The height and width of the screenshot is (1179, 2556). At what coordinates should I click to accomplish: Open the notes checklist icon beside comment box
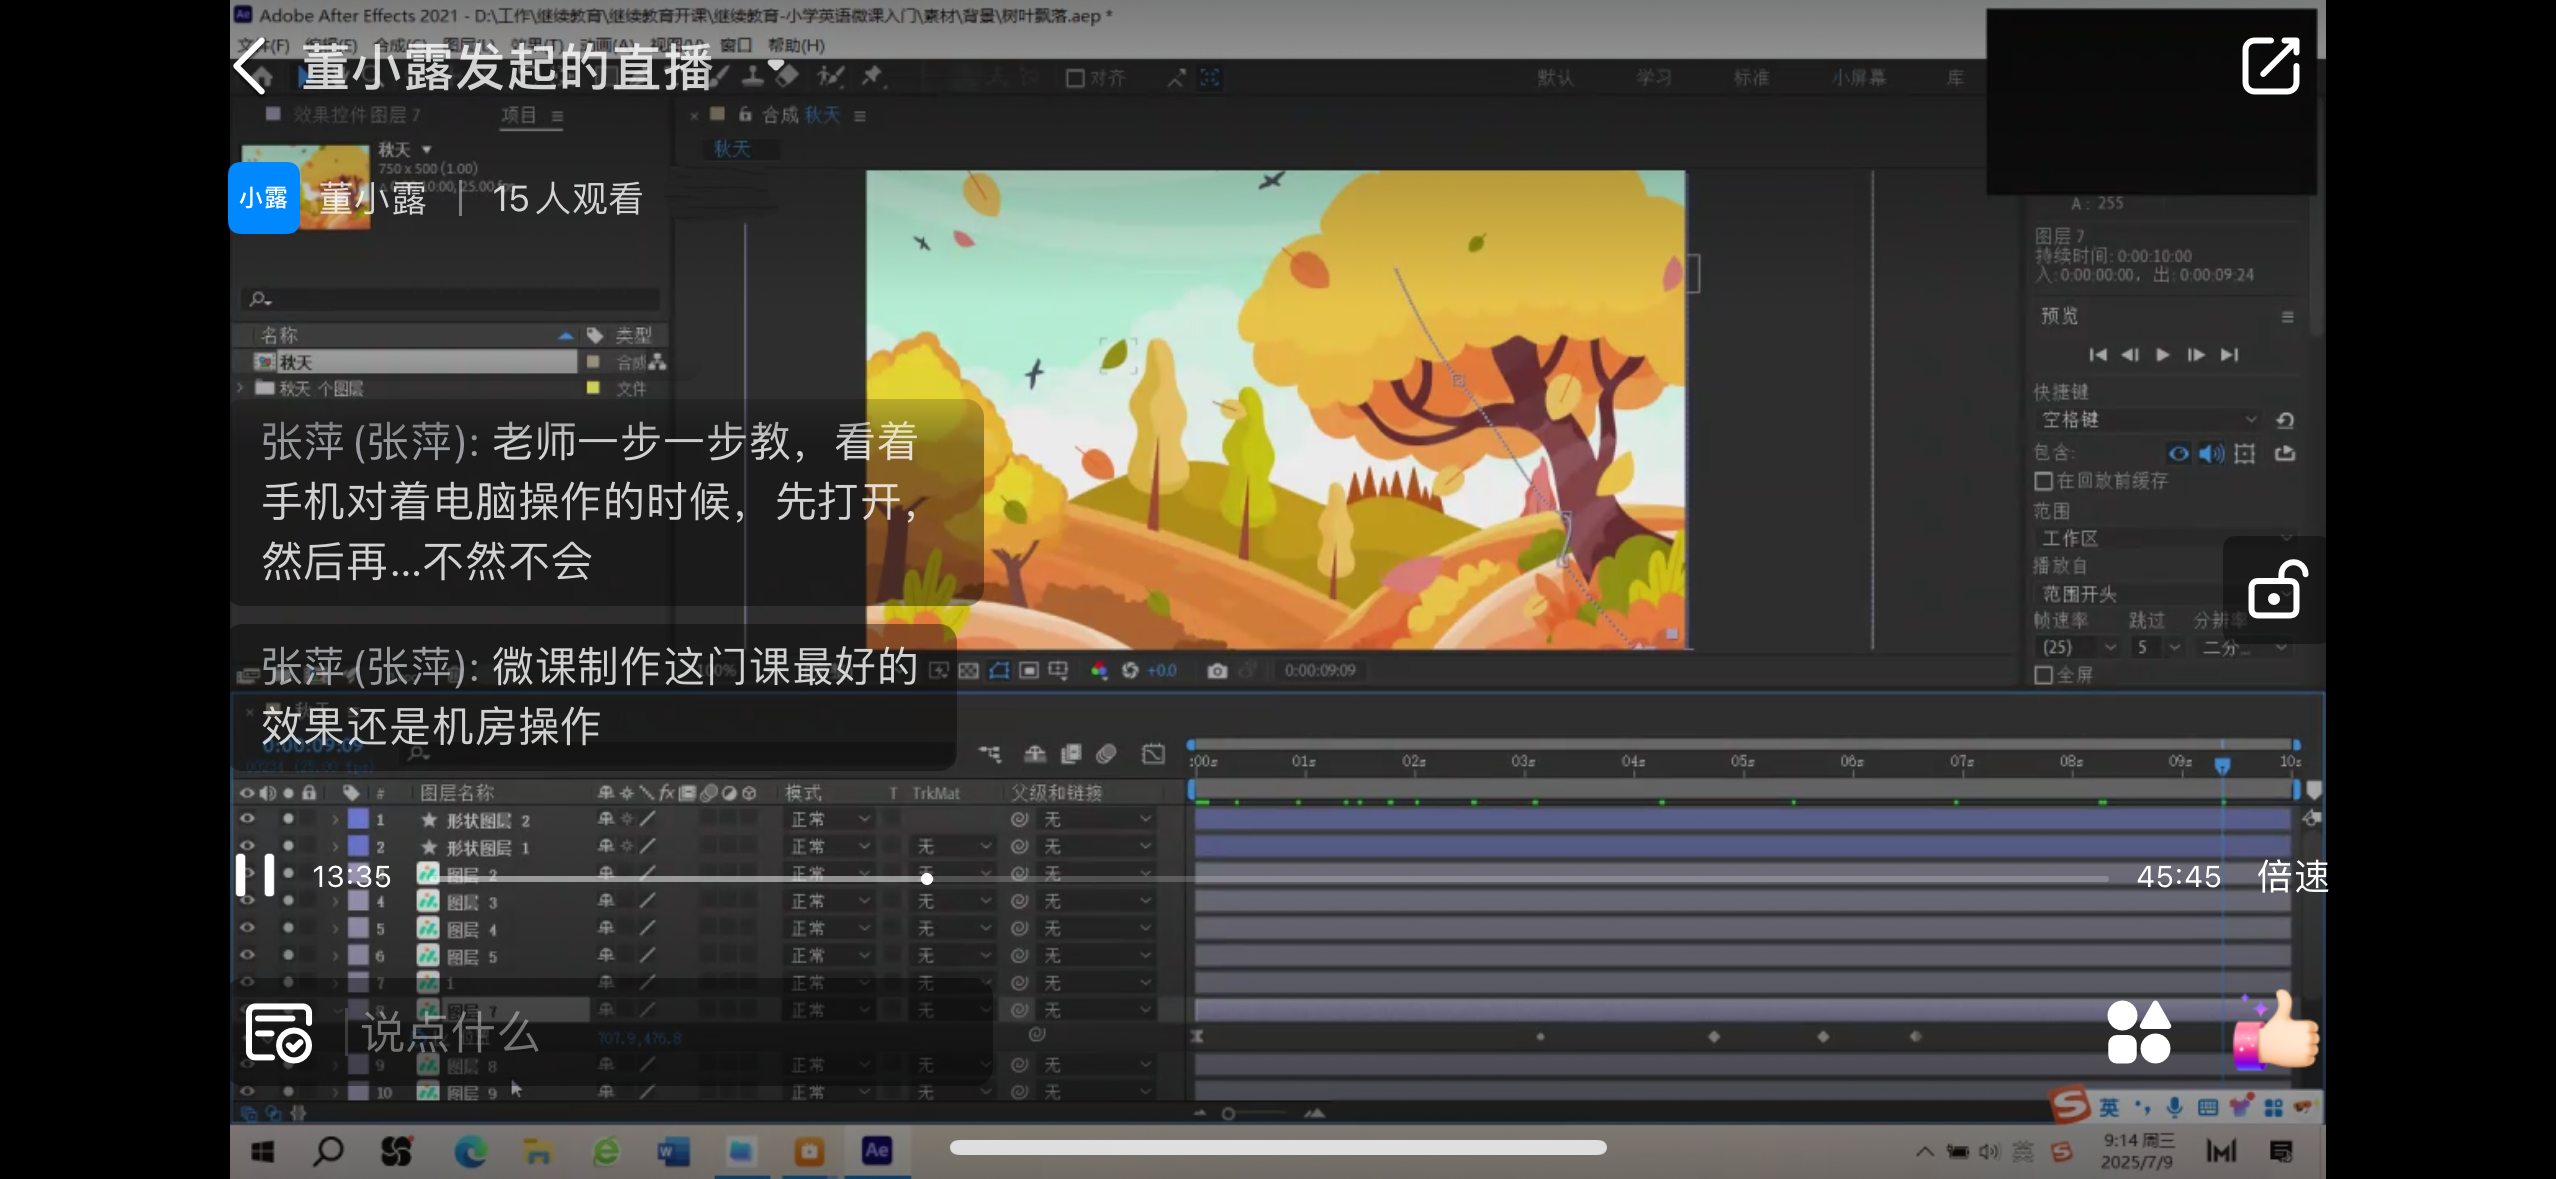[x=279, y=1032]
